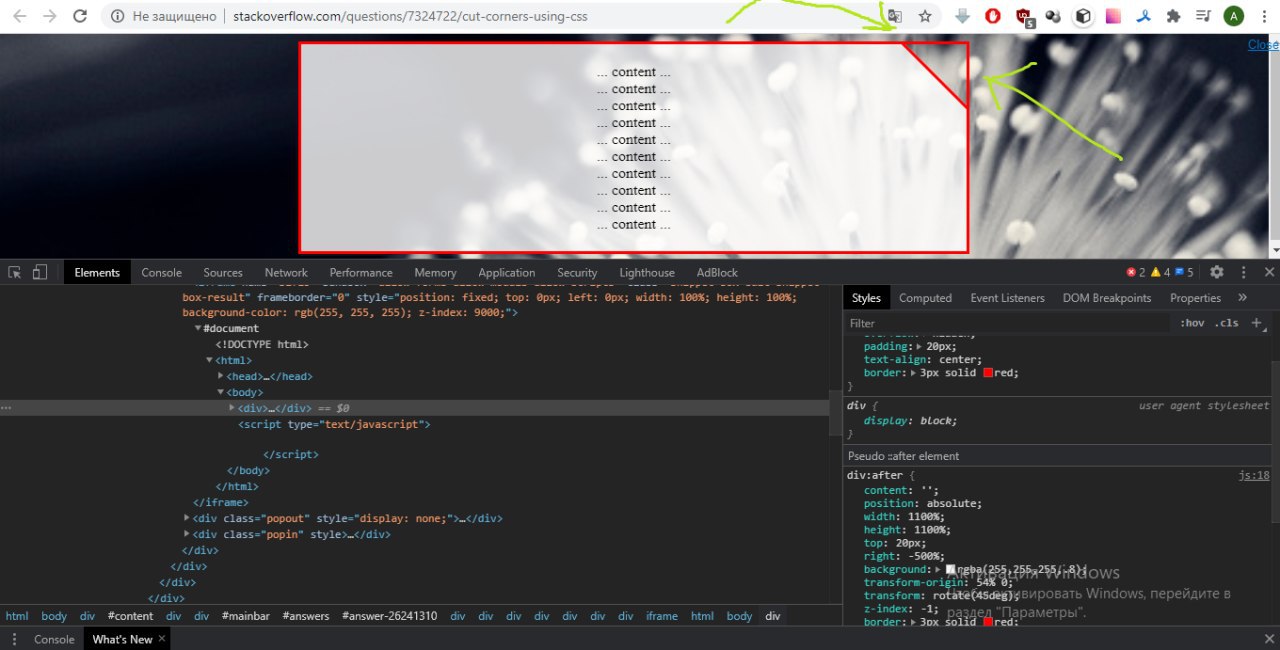
Task: Focus the Styles Filter input field
Action: coord(1008,323)
